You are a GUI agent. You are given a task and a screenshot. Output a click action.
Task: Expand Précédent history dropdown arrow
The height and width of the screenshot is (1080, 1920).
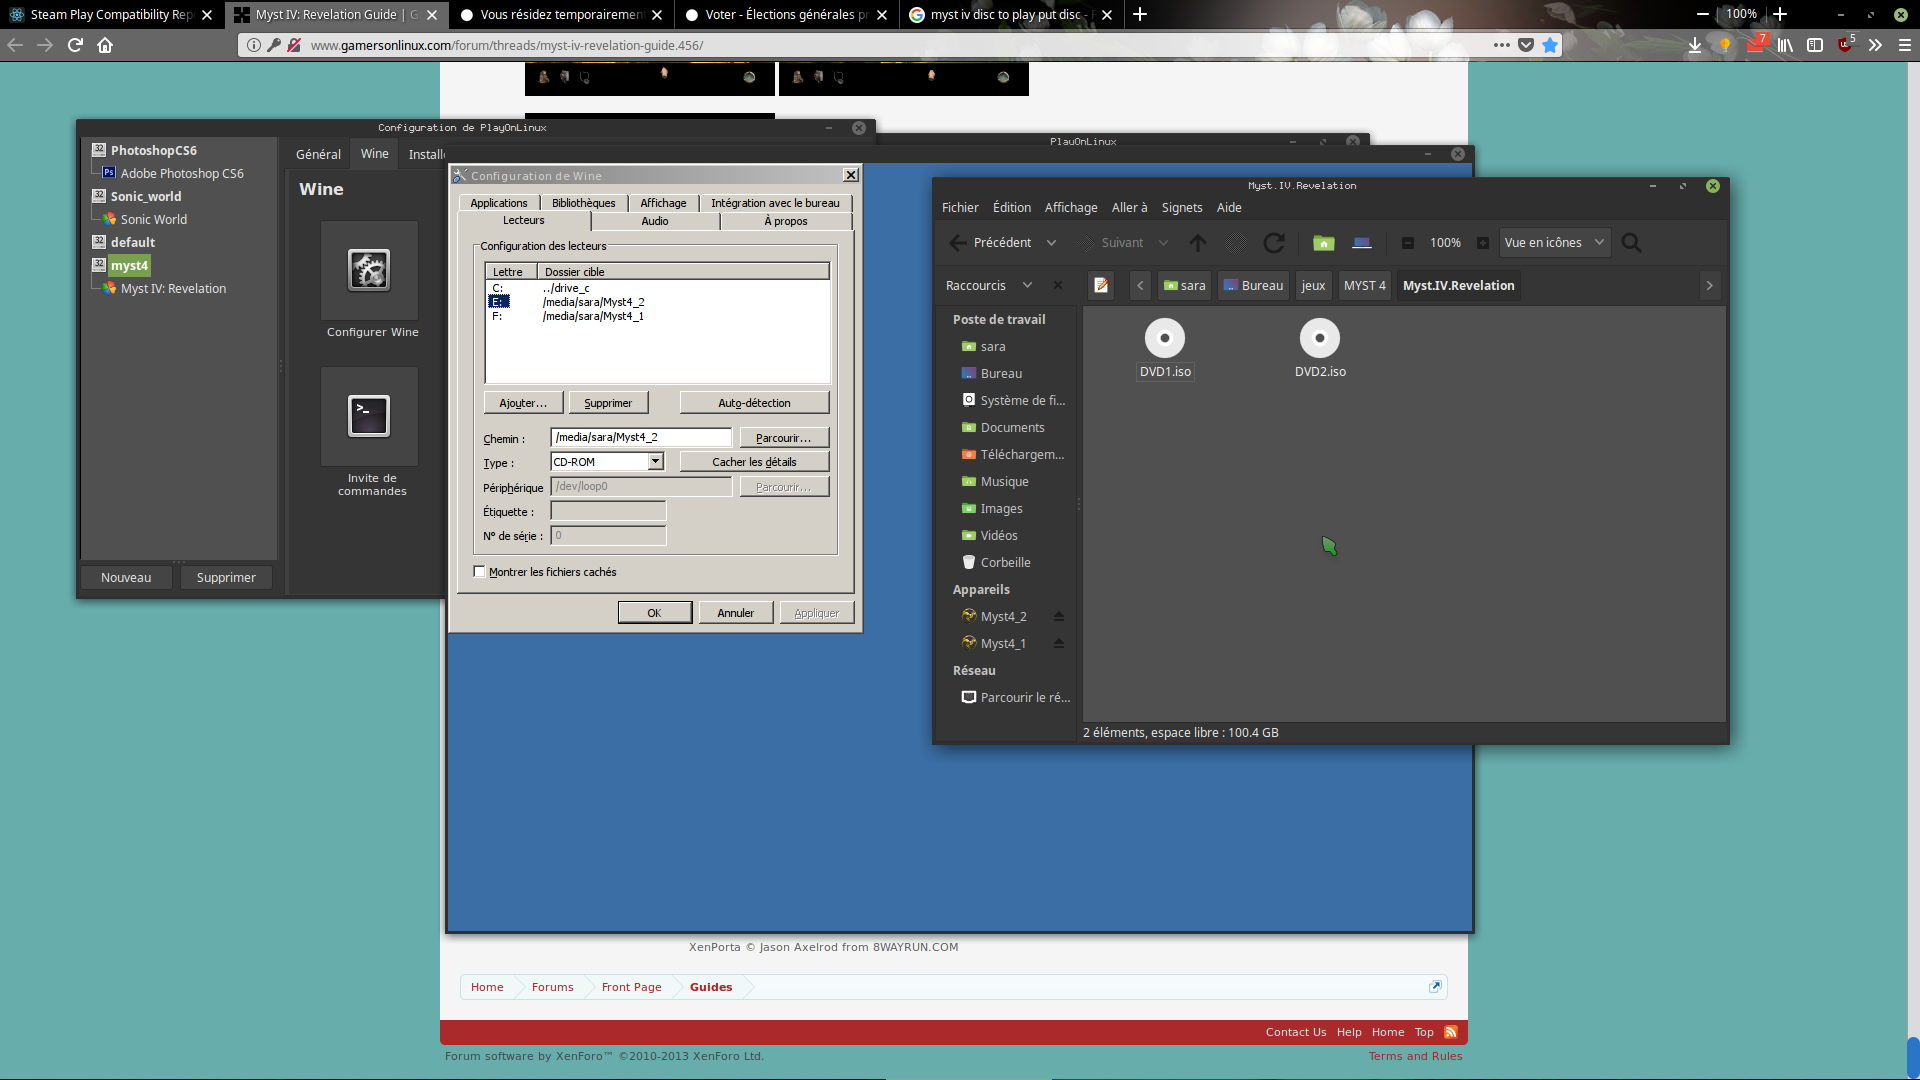pyautogui.click(x=1051, y=243)
